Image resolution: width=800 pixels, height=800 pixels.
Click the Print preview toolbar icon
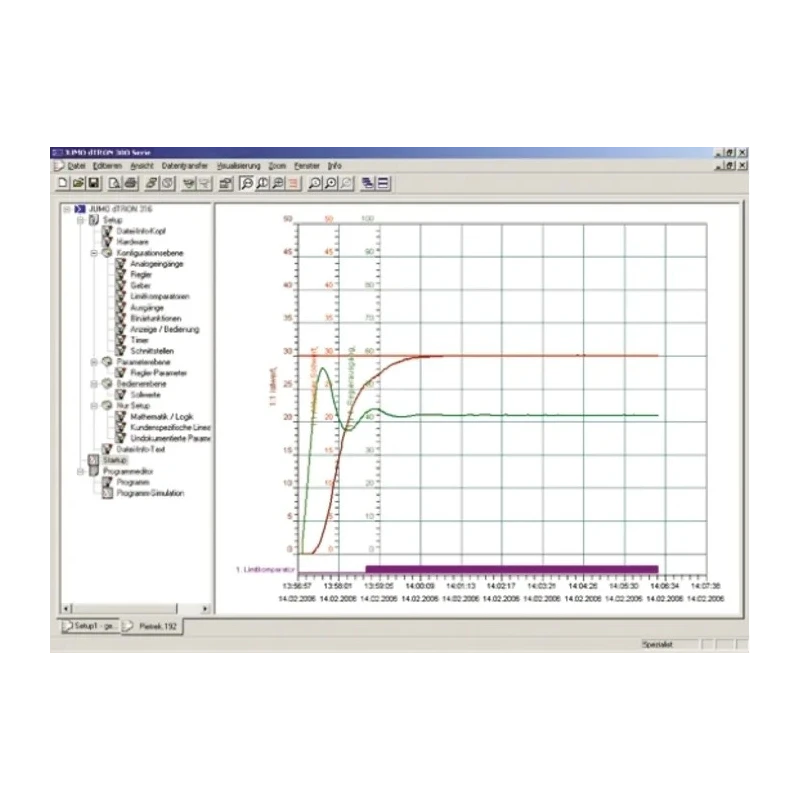[115, 183]
